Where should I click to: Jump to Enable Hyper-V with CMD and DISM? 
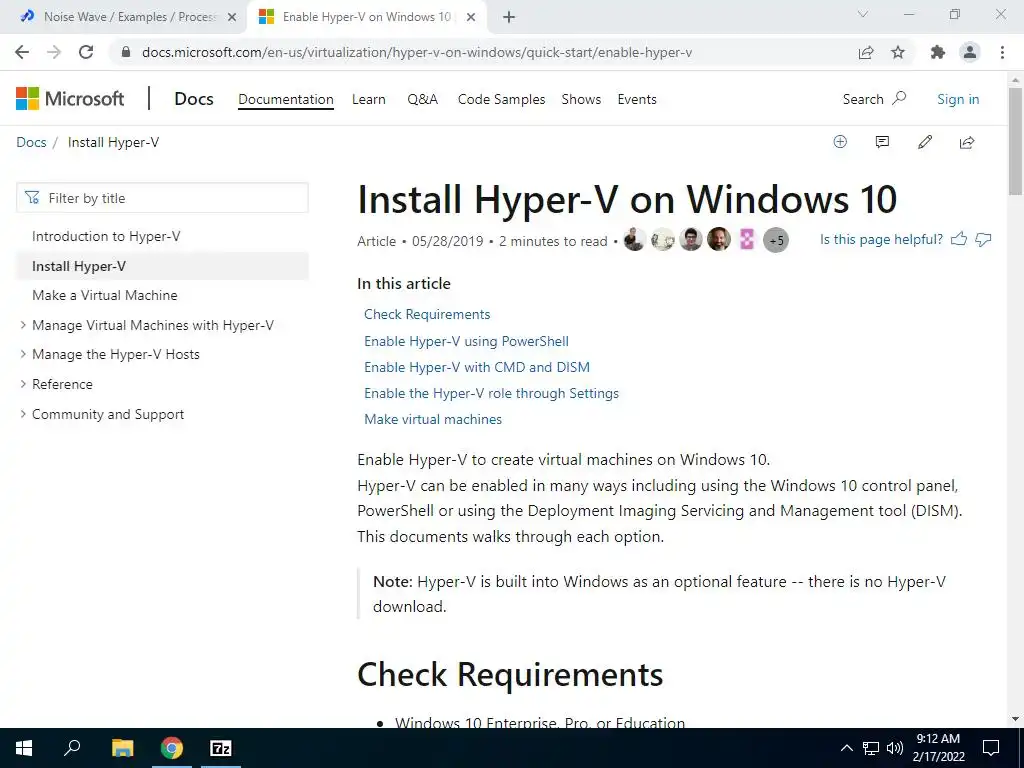tap(477, 367)
